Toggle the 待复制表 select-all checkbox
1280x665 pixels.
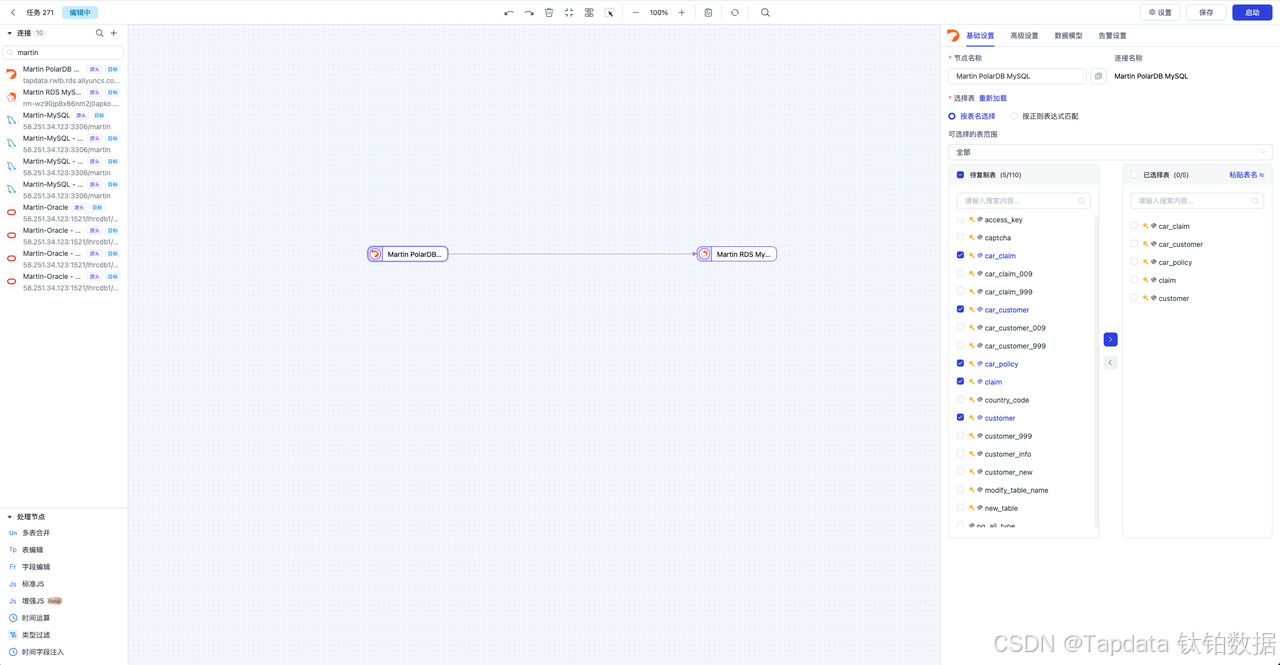click(x=960, y=175)
